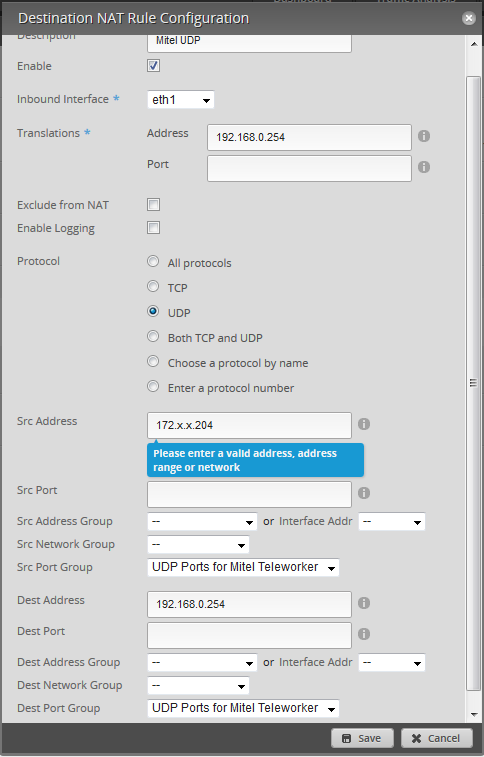Click the Src Port Group label
The height and width of the screenshot is (757, 484).
point(55,567)
